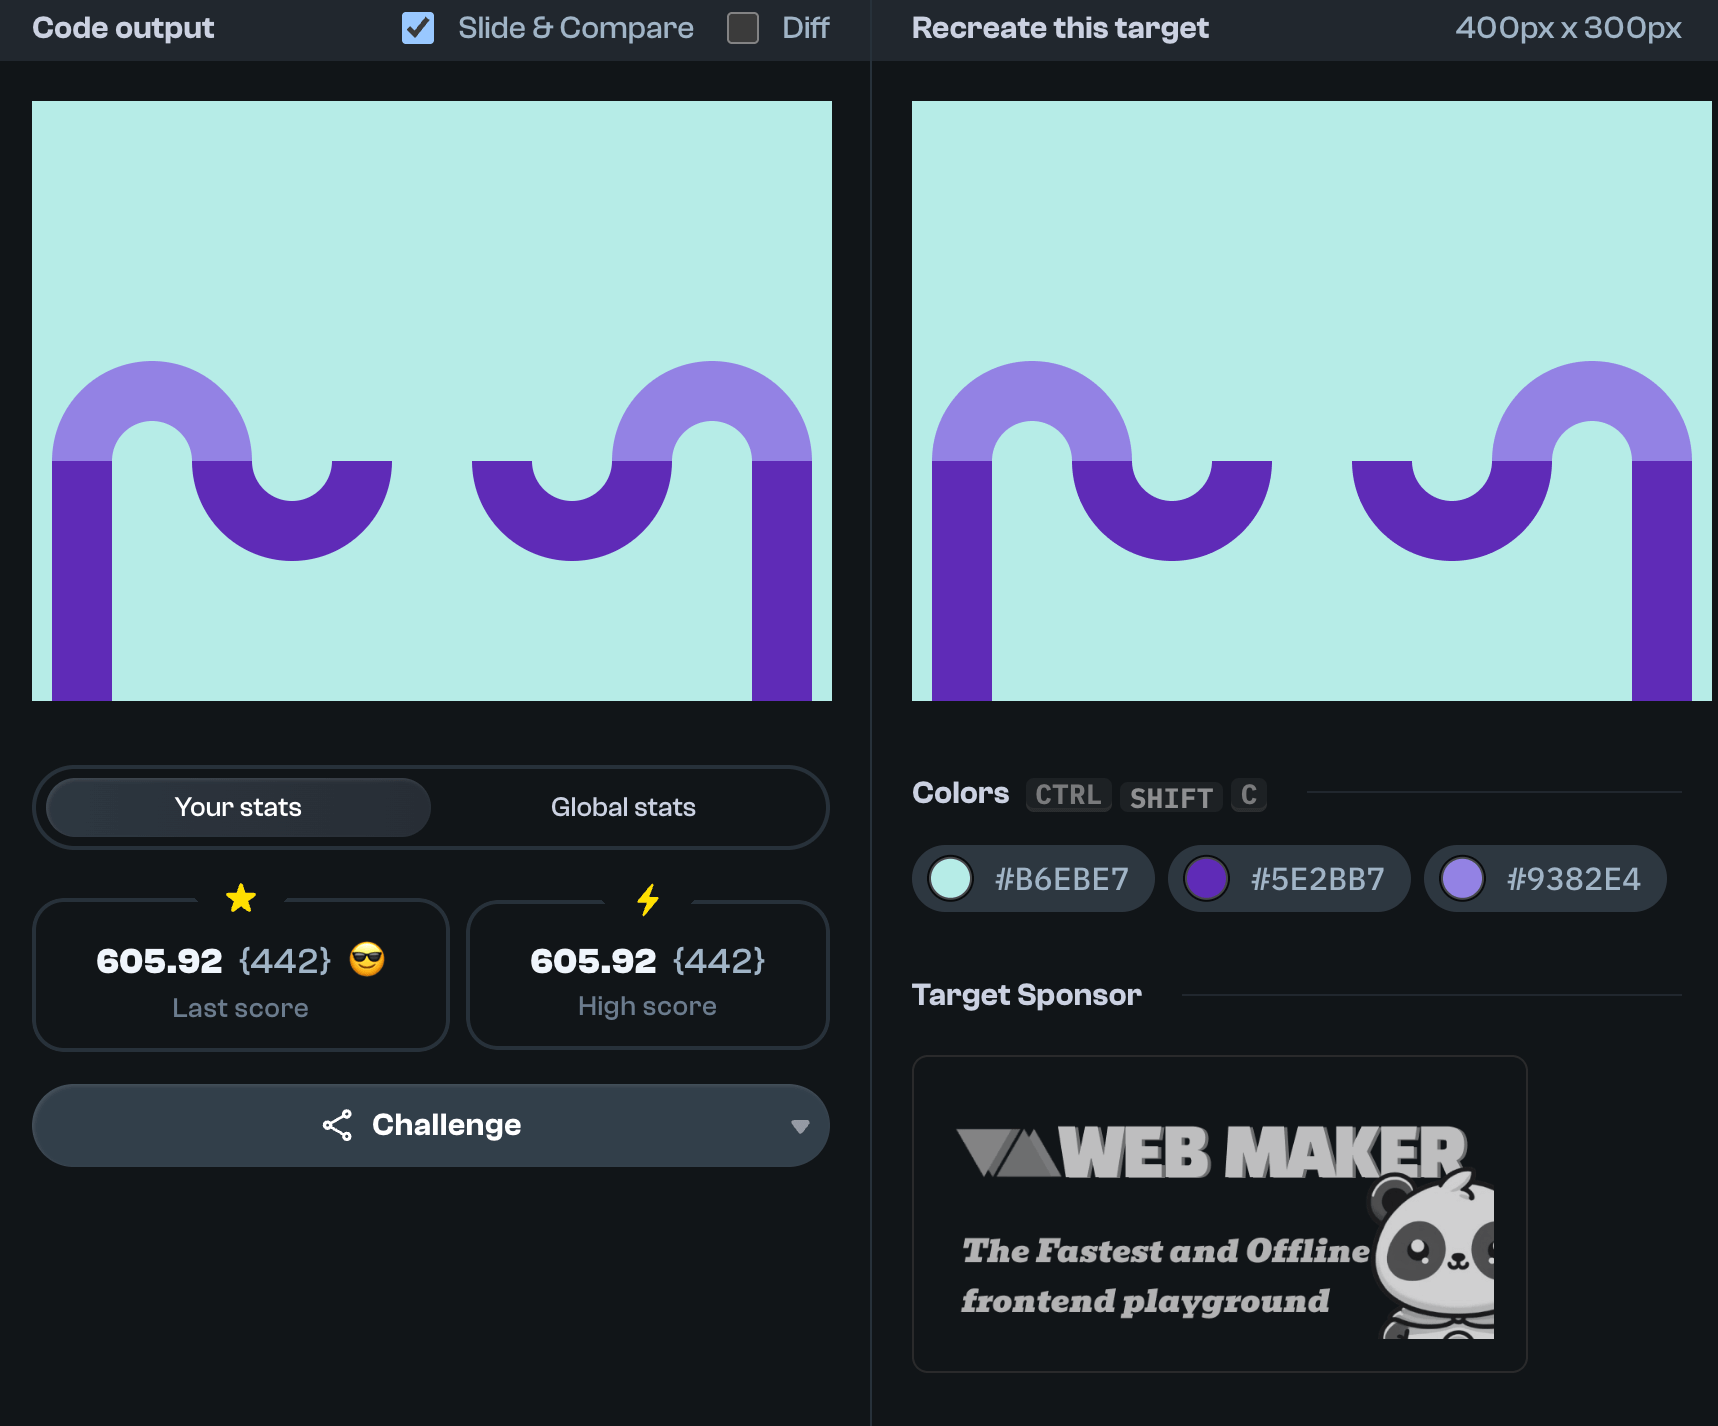1718x1426 pixels.
Task: Click the dark purple #5E2BB7 color circle
Action: [x=1206, y=879]
